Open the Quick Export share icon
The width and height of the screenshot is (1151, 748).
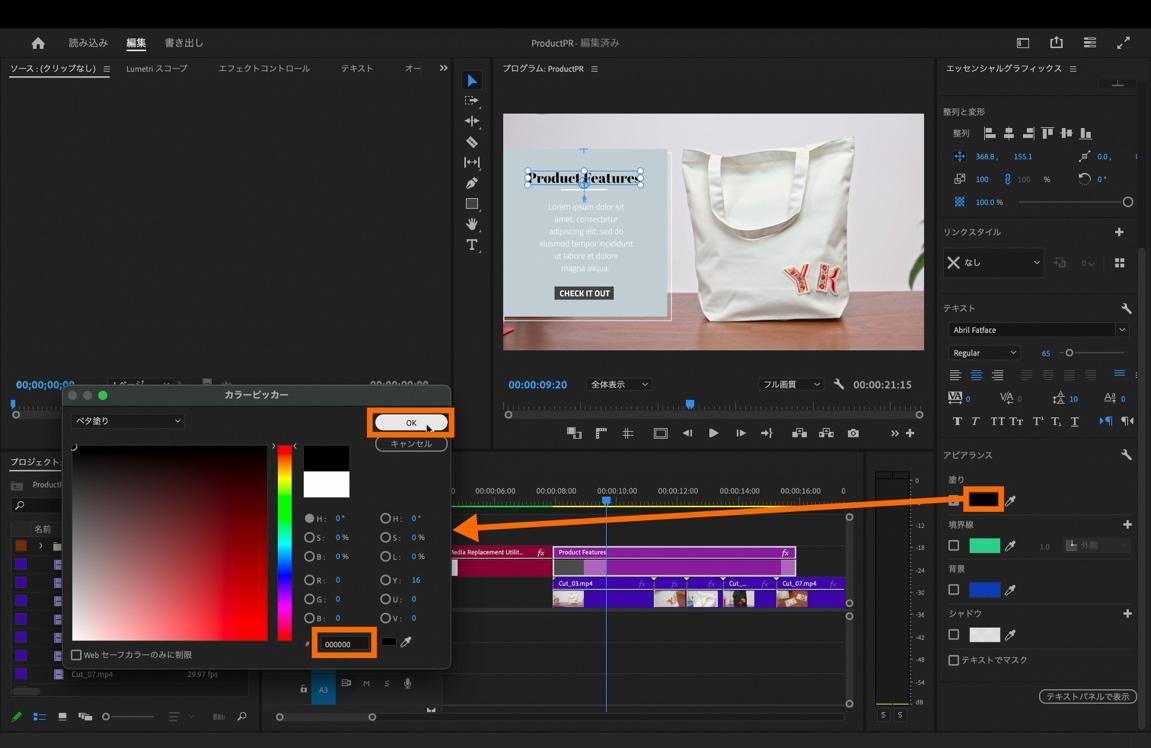point(1056,43)
